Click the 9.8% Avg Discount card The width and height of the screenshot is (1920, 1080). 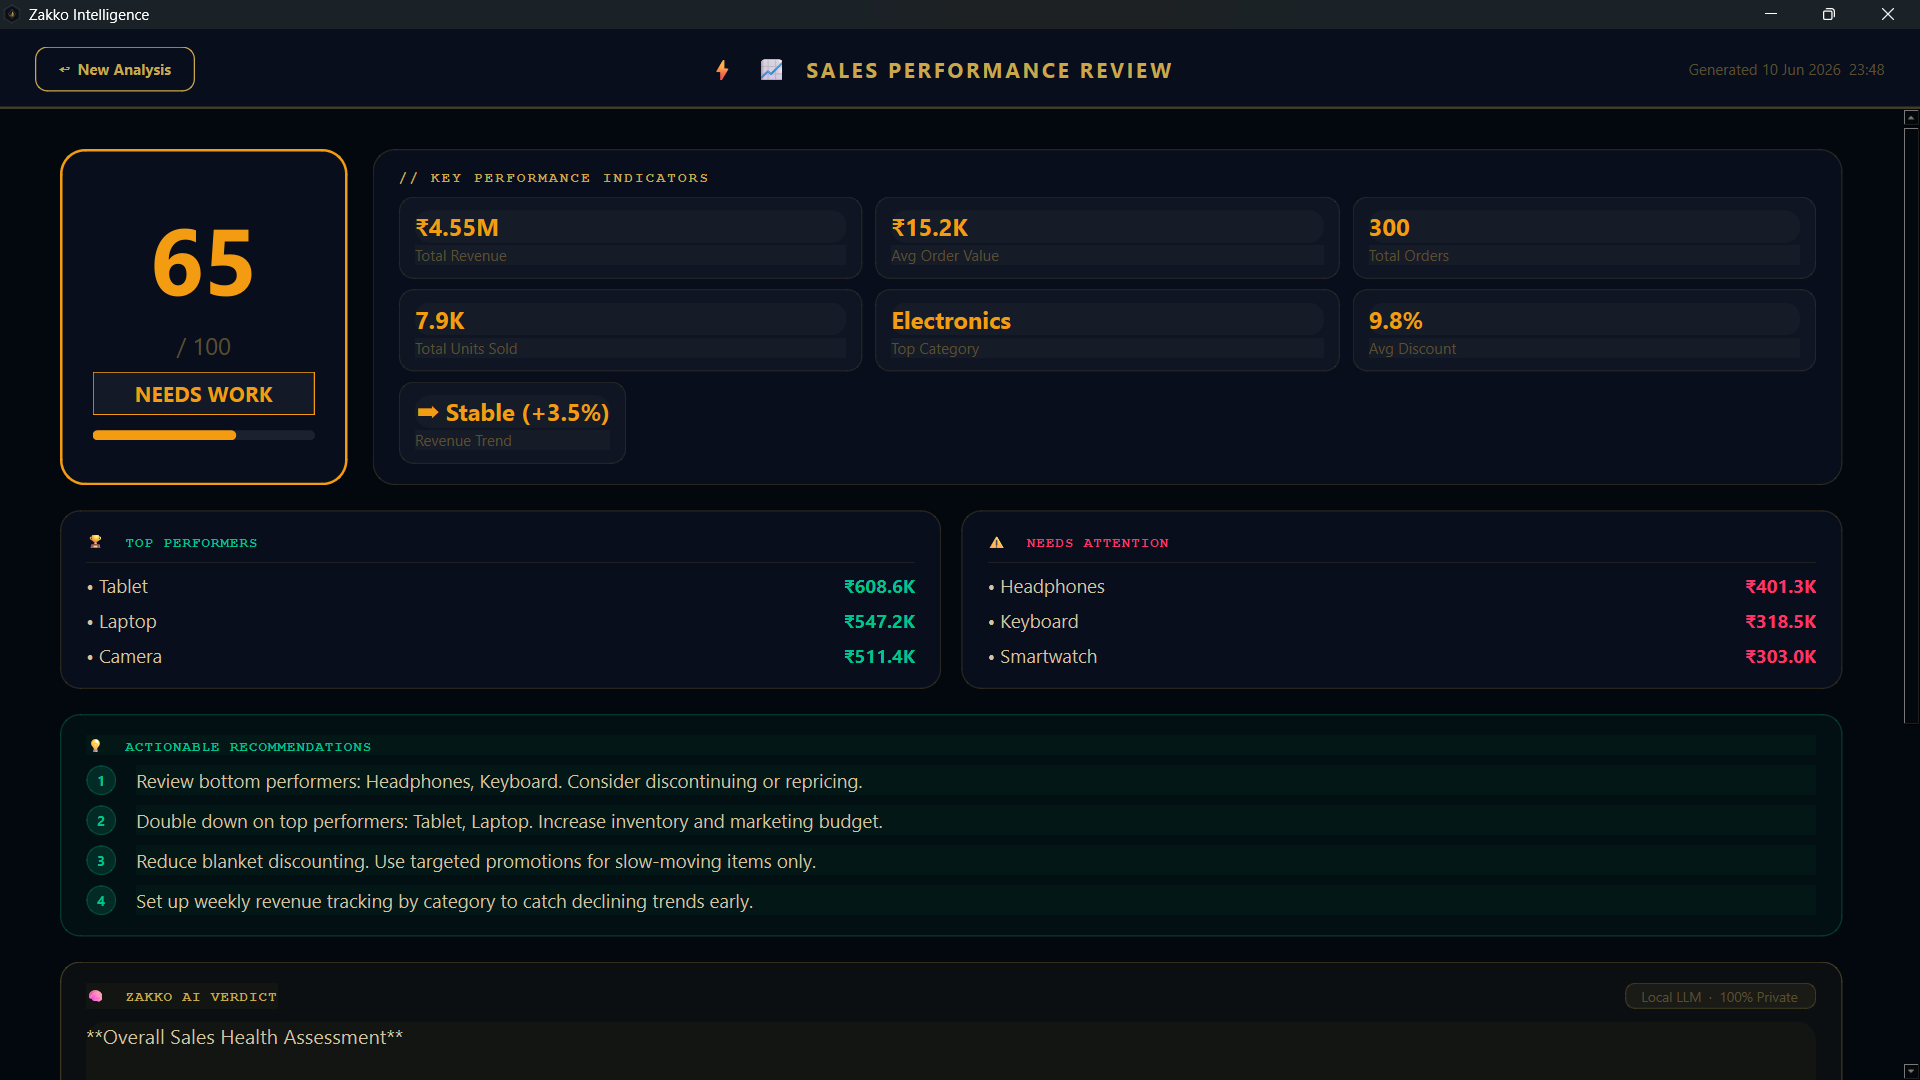click(1584, 331)
